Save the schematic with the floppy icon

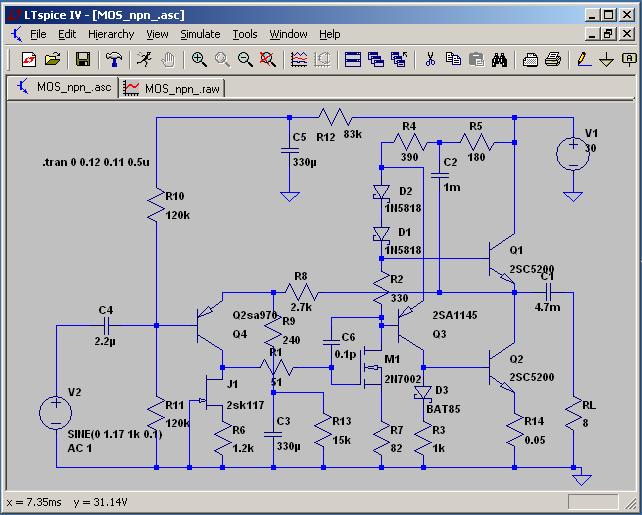click(x=83, y=60)
